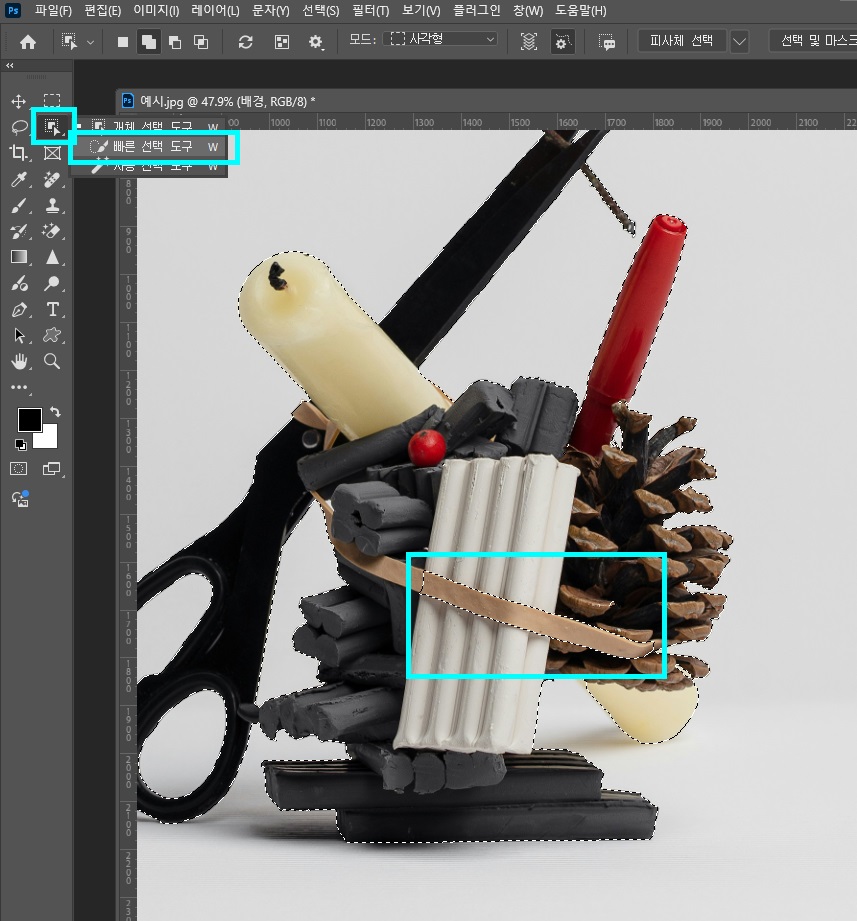Open the 편집(E) menu
This screenshot has width=857, height=921.
[x=103, y=11]
